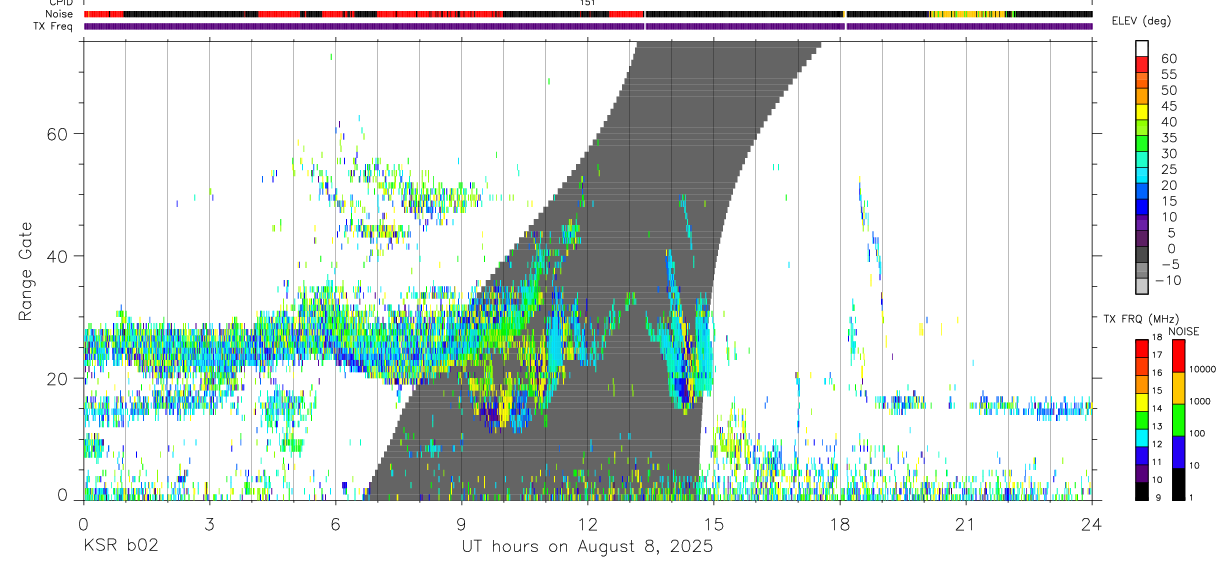Click the 100 label on NOISE bar
1228x567 pixels.
click(1197, 433)
